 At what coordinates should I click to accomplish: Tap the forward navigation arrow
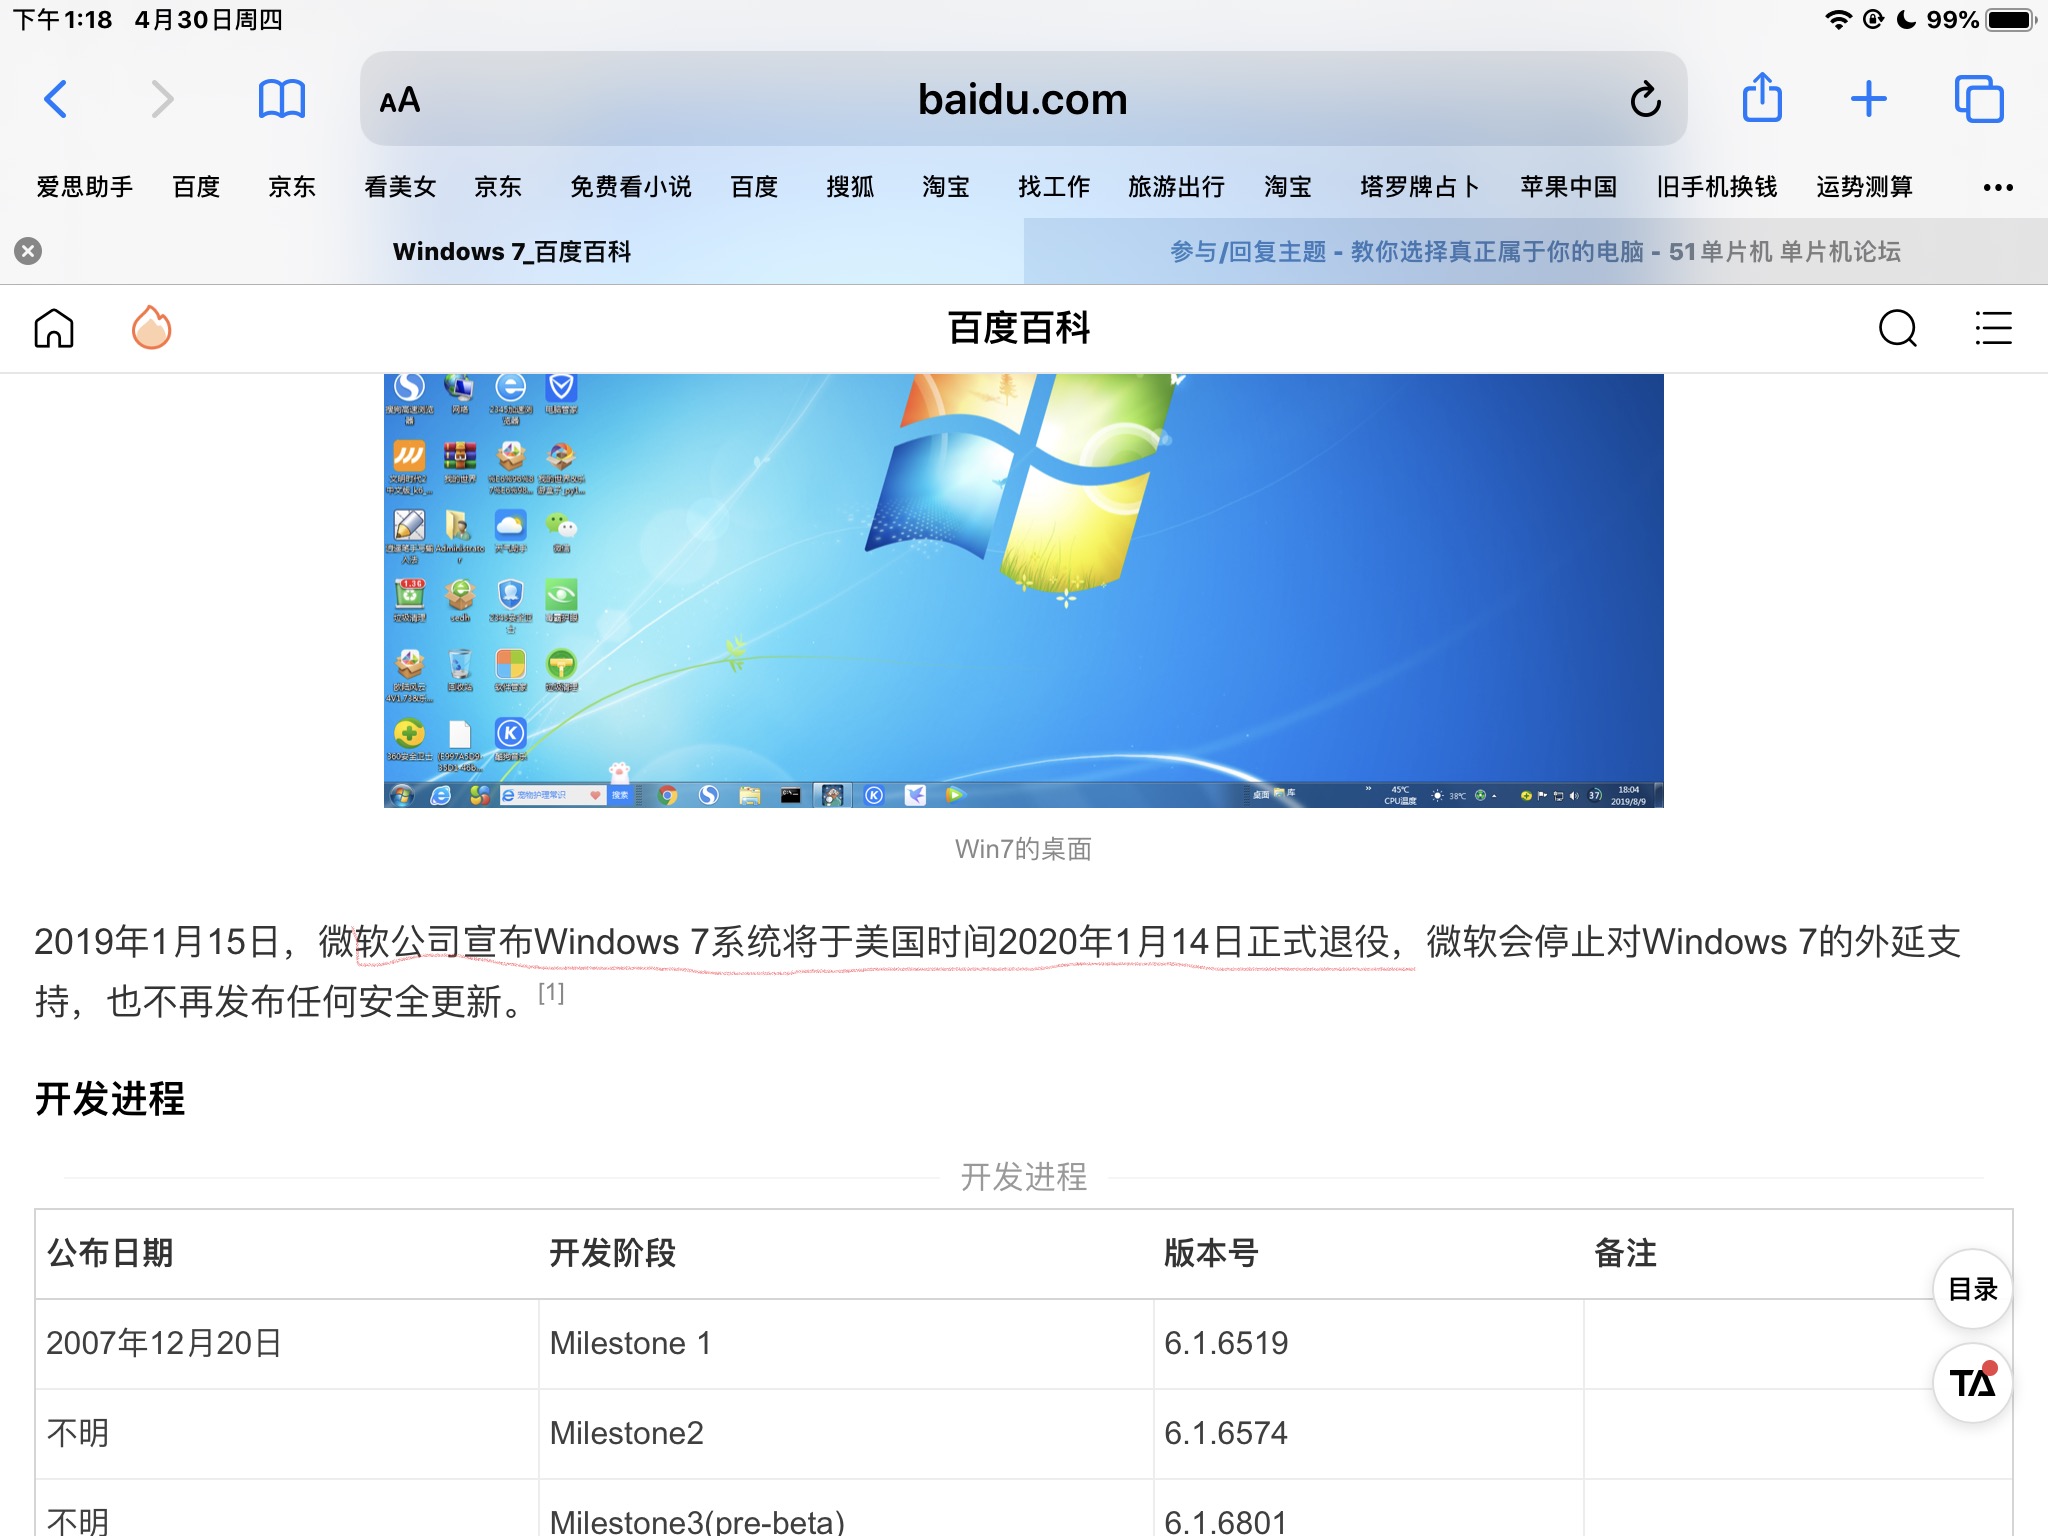pos(162,99)
